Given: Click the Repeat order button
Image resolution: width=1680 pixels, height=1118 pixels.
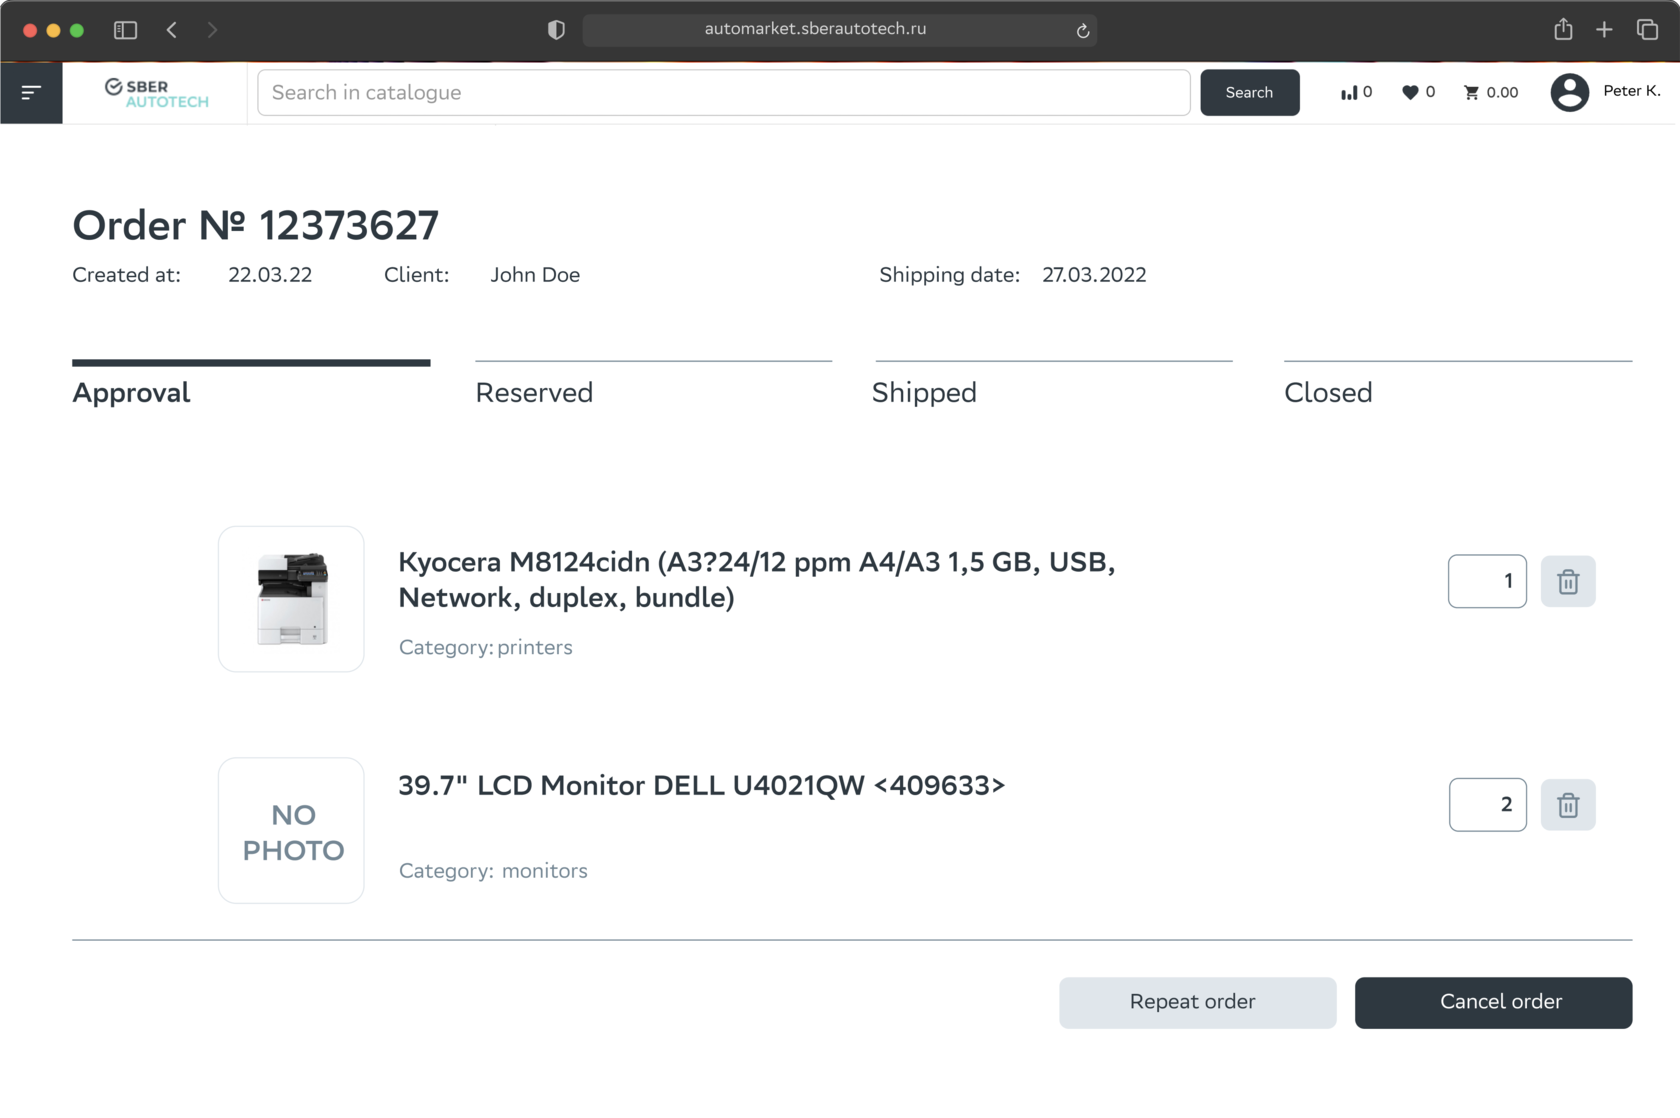Looking at the screenshot, I should [1197, 1002].
